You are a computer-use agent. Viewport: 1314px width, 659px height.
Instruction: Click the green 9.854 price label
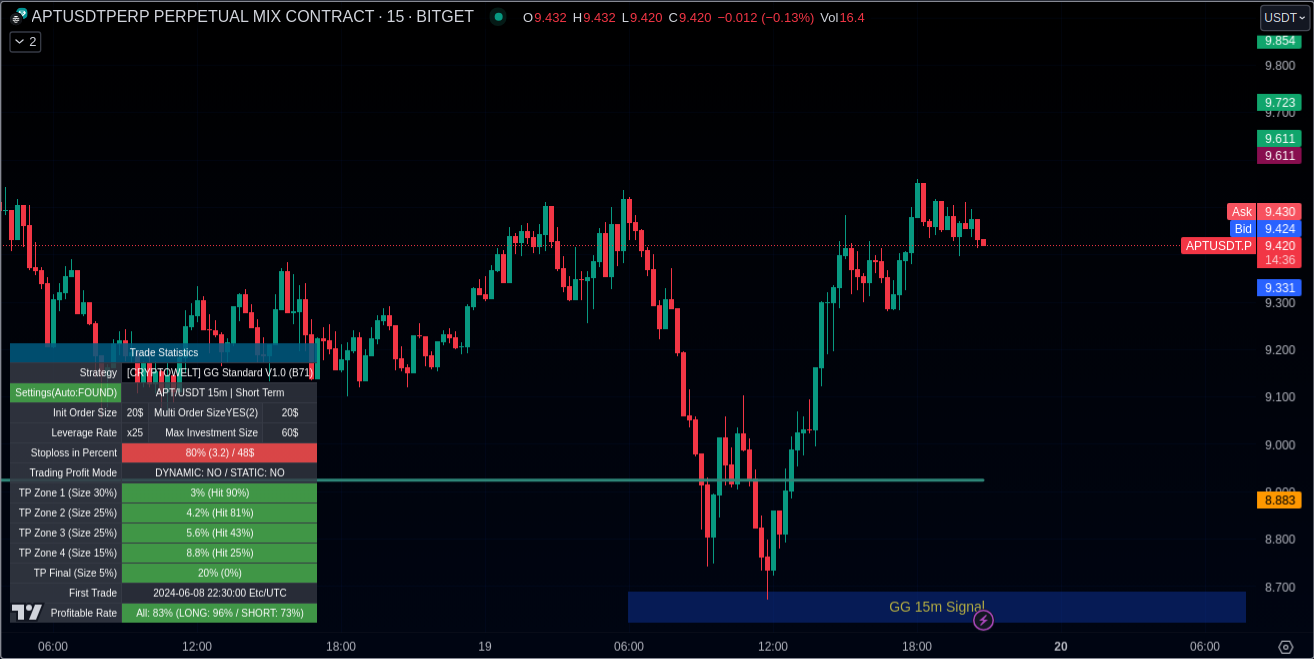tap(1279, 41)
